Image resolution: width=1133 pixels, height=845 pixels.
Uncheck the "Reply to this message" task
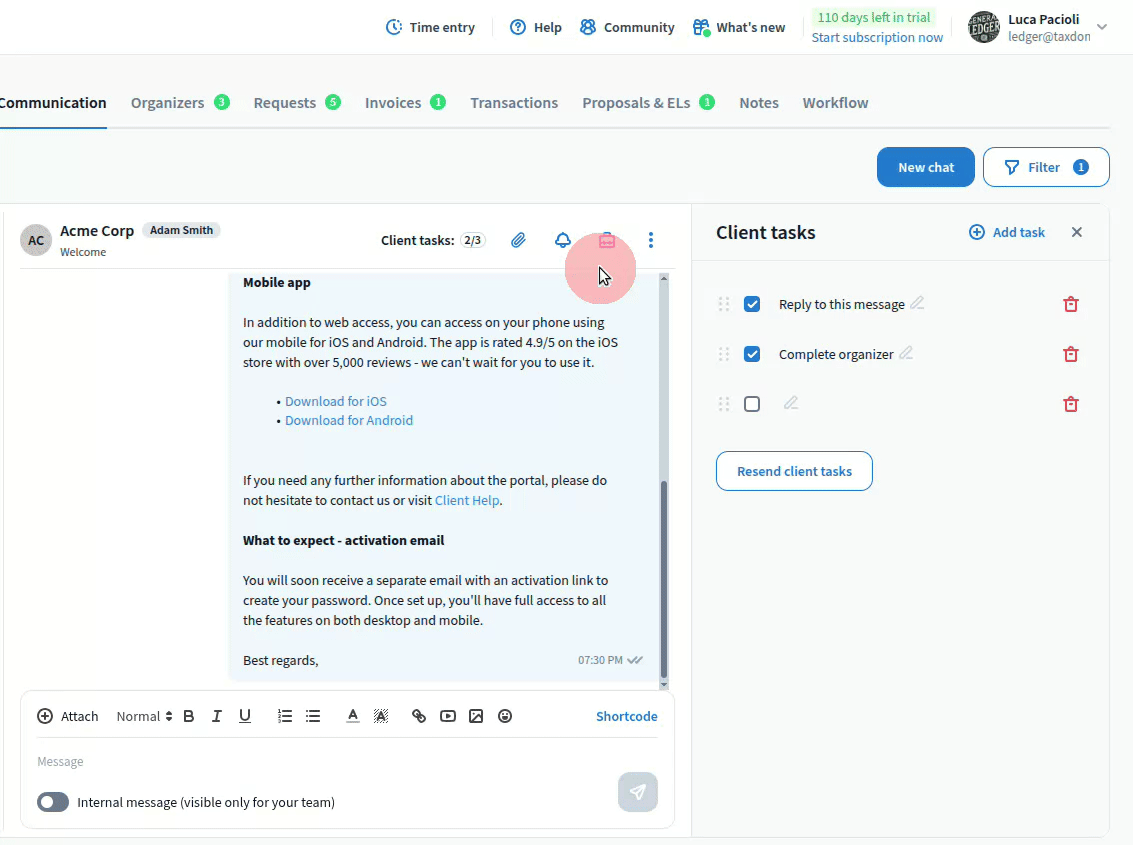[x=752, y=304]
